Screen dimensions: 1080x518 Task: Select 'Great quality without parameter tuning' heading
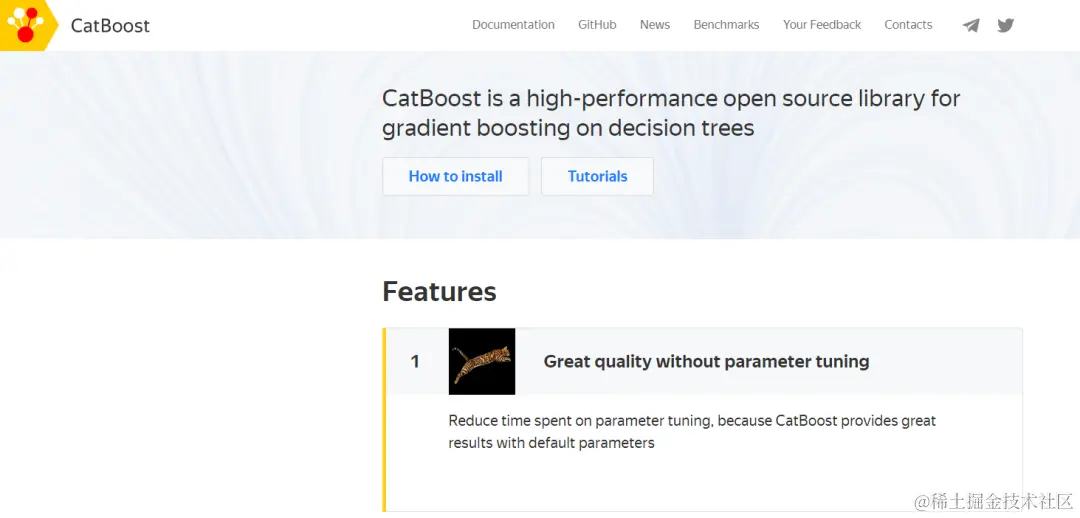(706, 361)
